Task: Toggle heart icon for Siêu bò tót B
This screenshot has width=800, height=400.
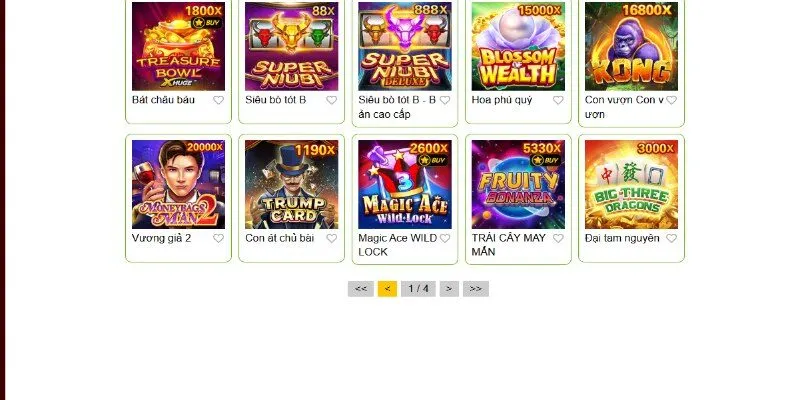Action: pos(332,100)
